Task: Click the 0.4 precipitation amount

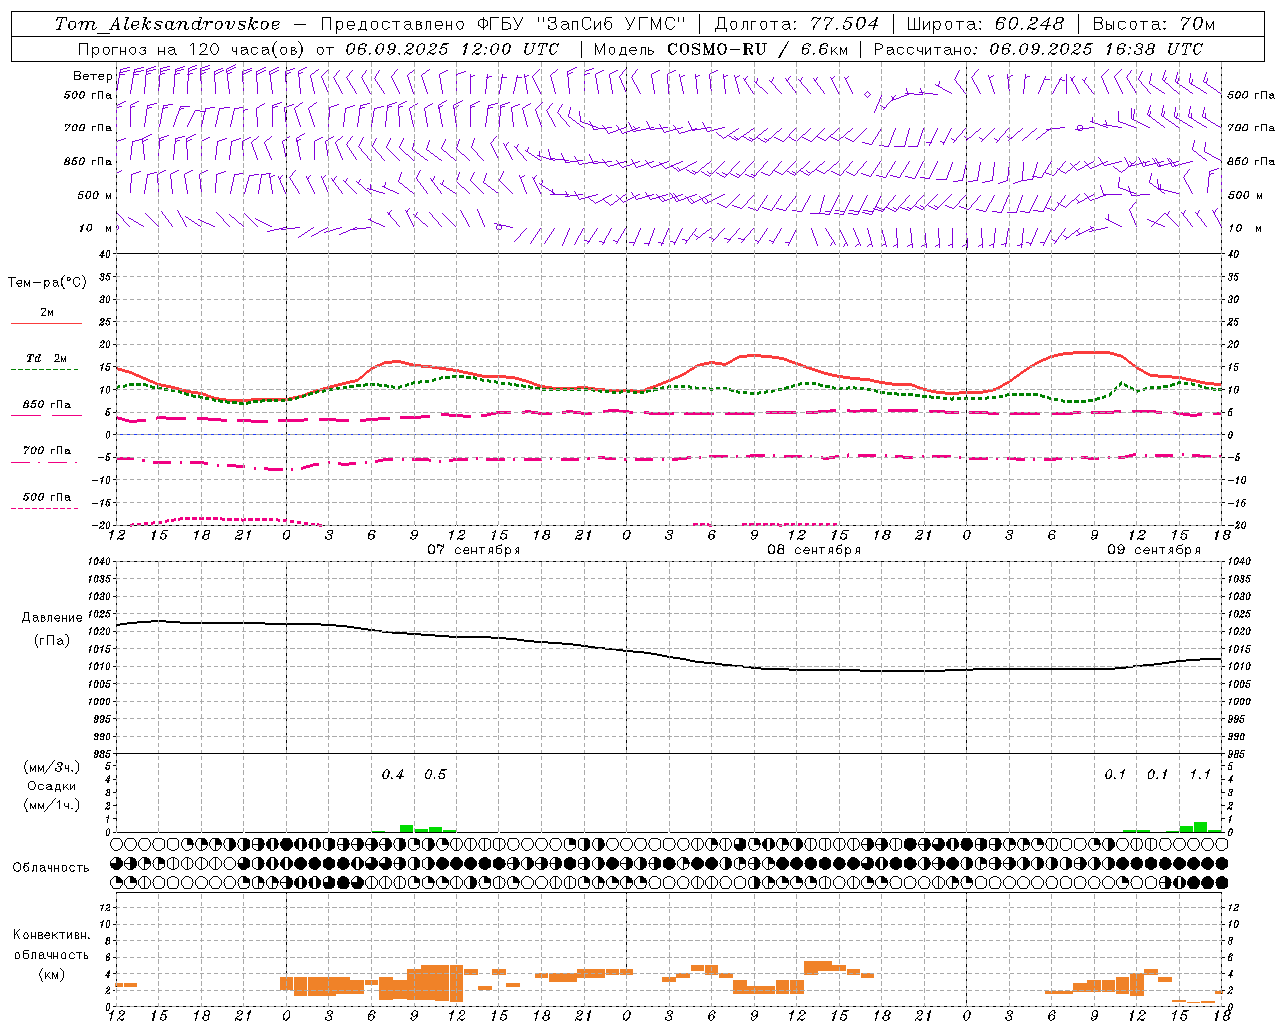Action: coord(393,774)
